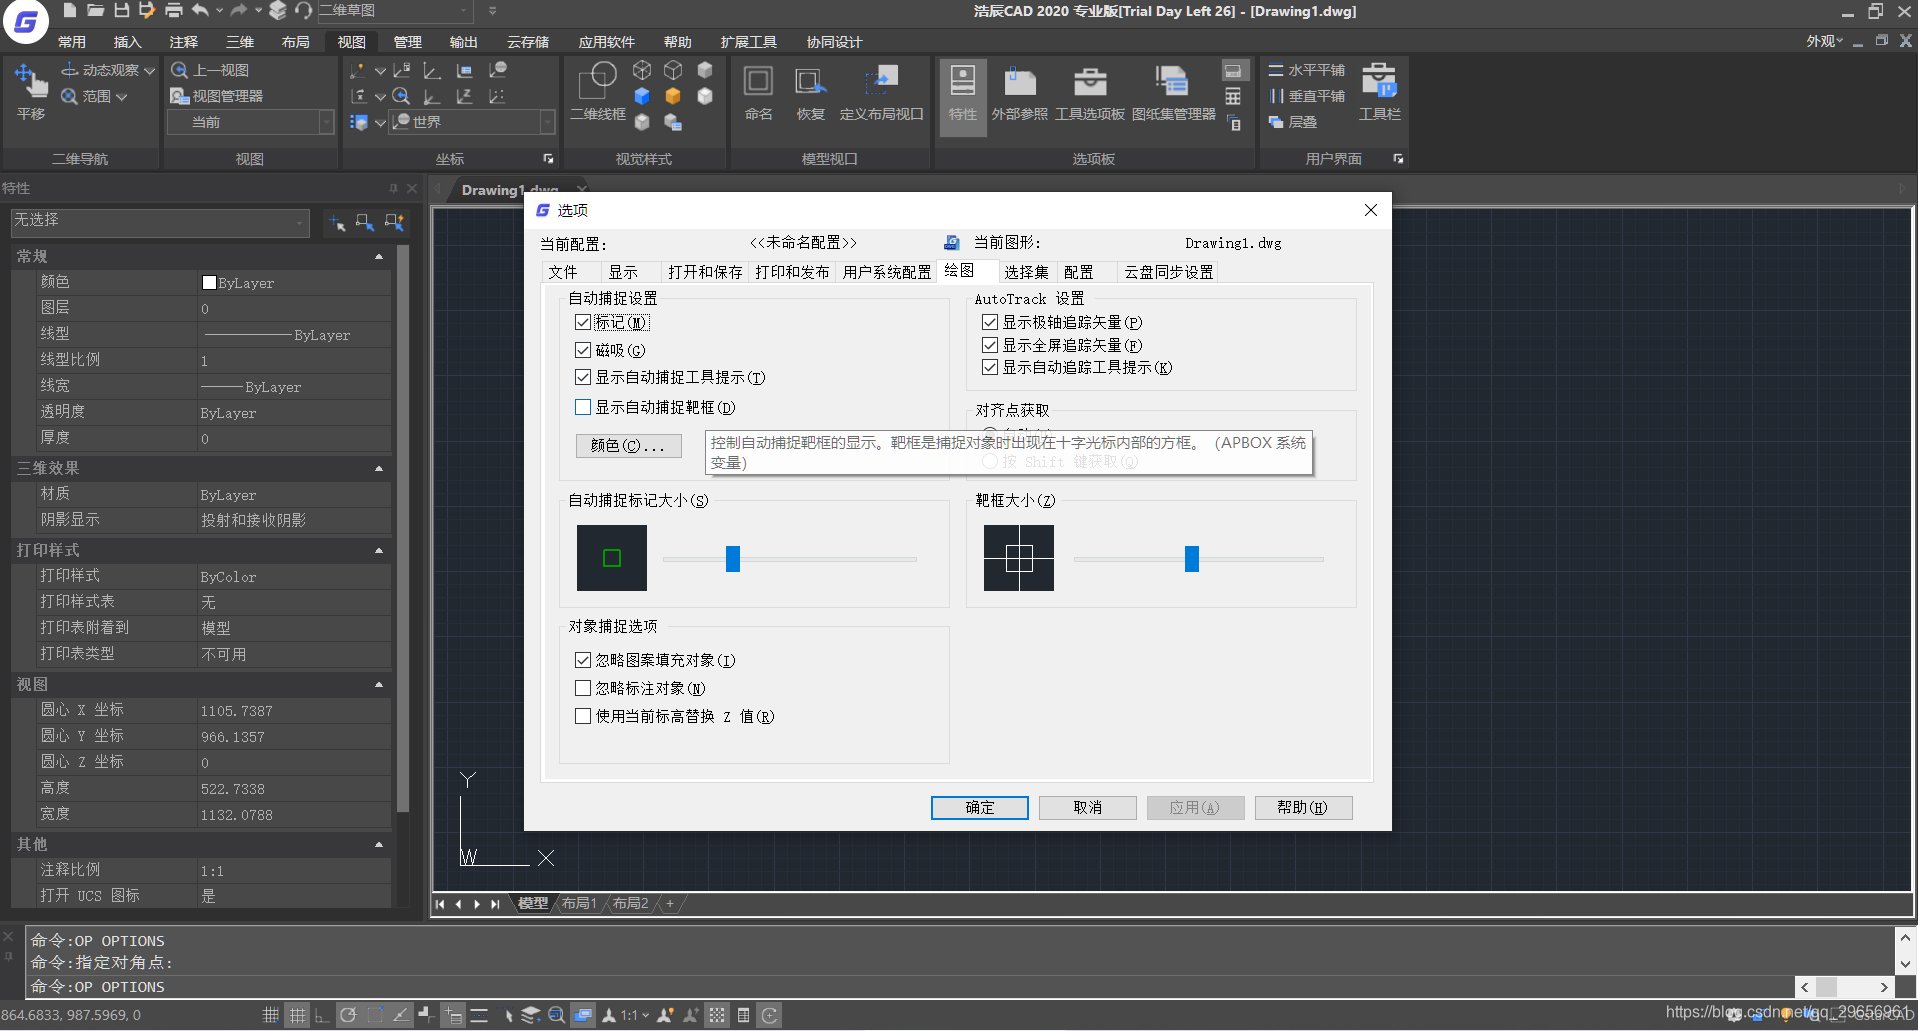Click the Save icon in quick access toolbar
The width and height of the screenshot is (1918, 1031).
pos(121,10)
